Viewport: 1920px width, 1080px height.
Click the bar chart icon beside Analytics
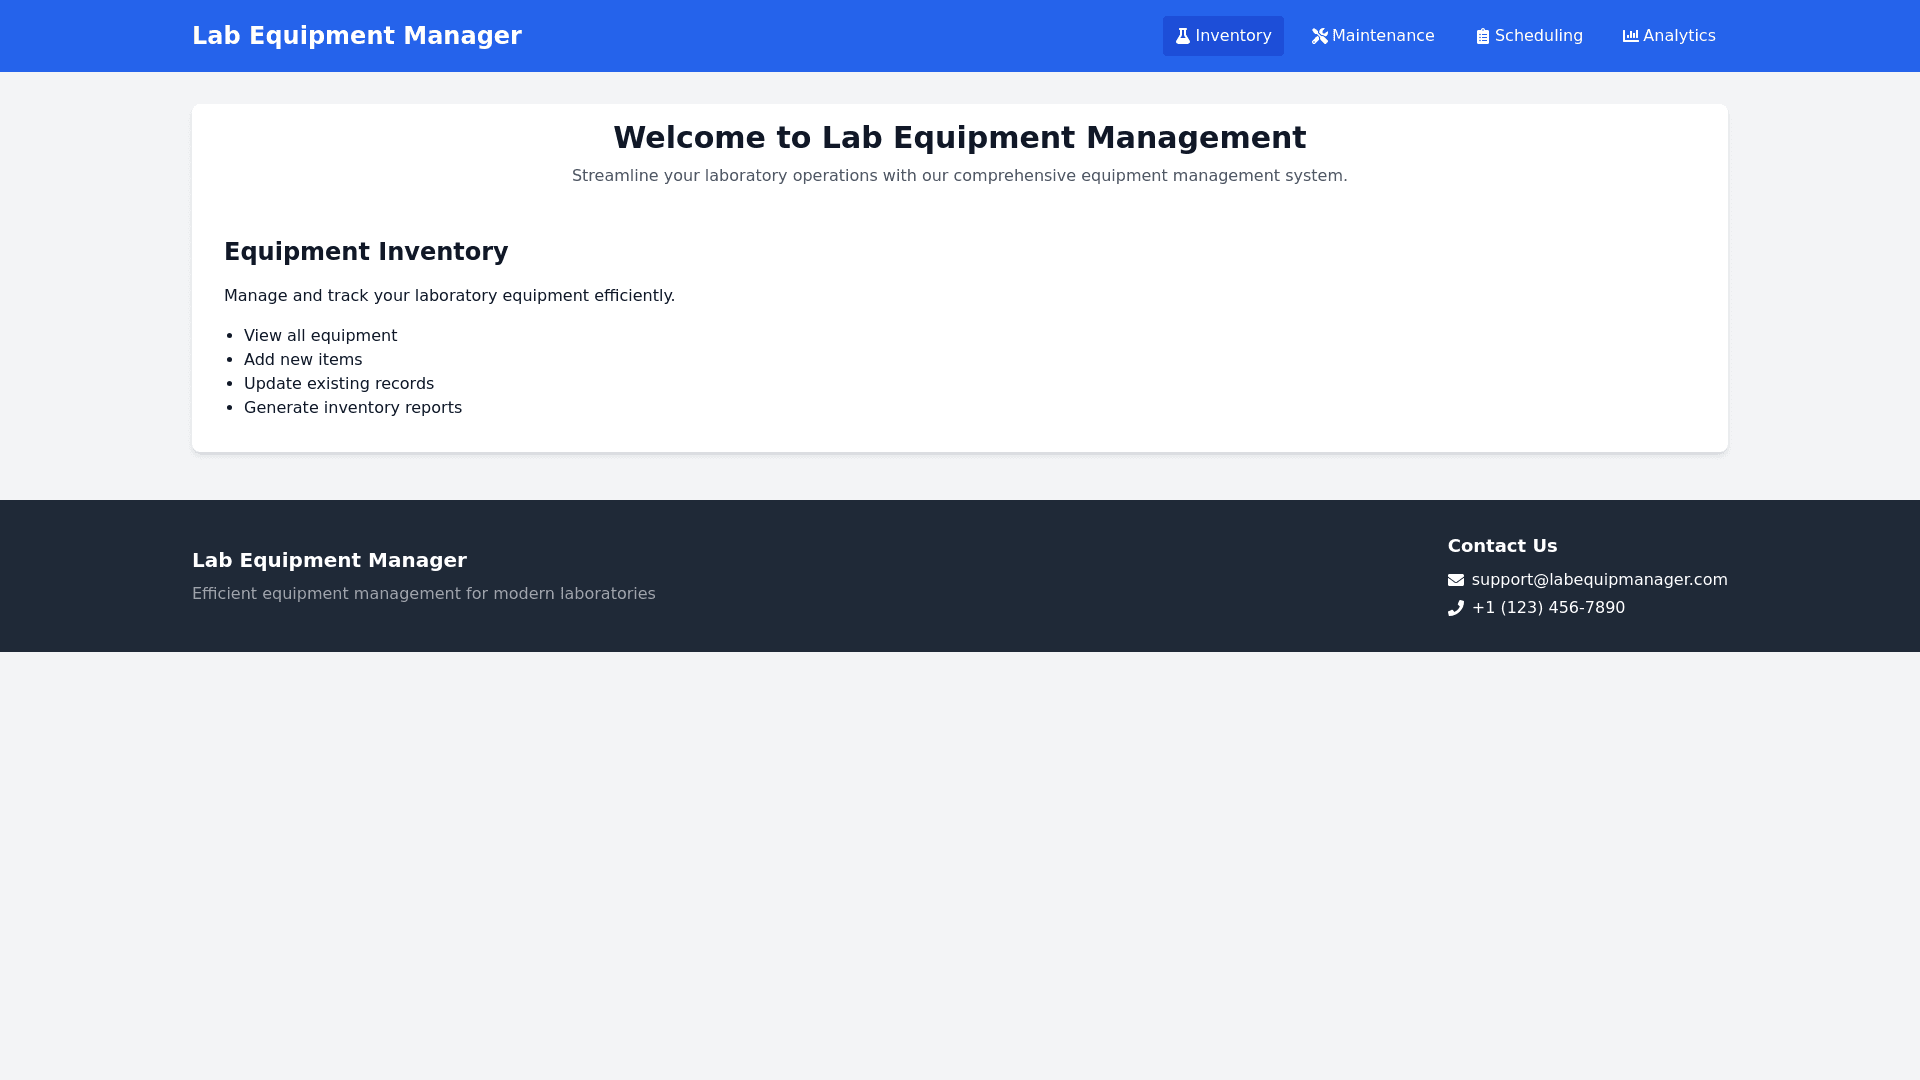[x=1631, y=36]
